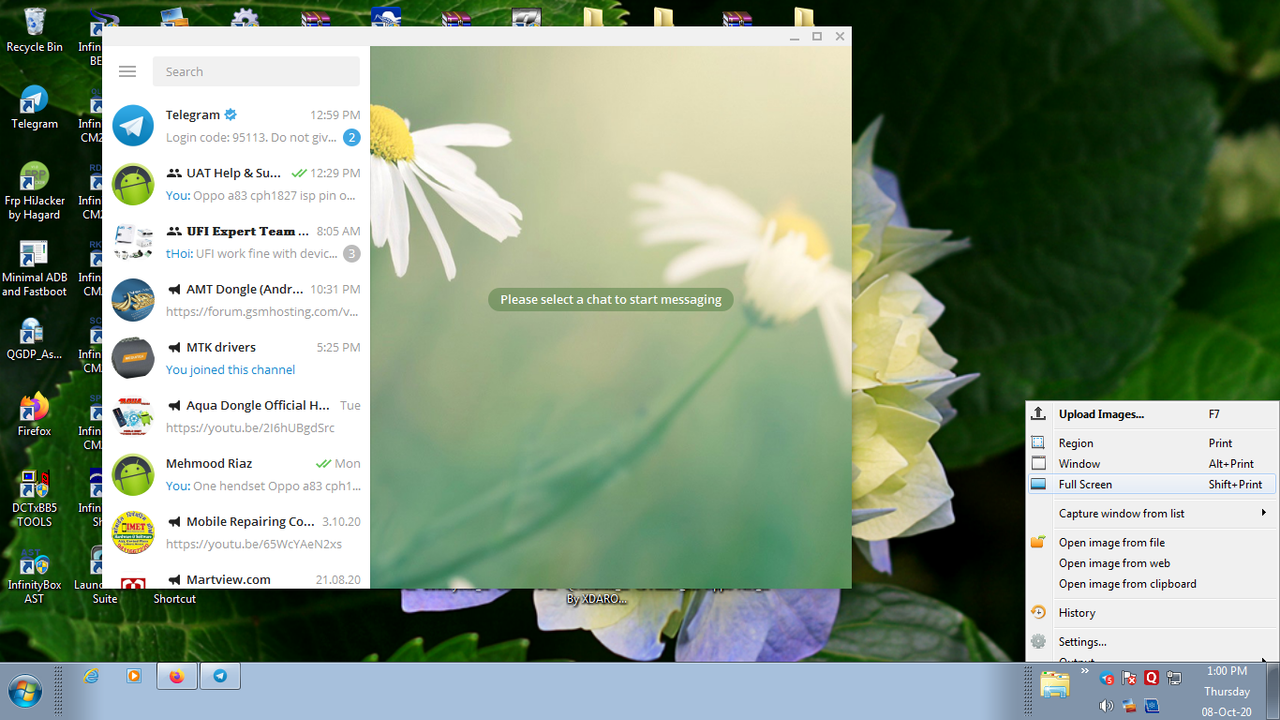The width and height of the screenshot is (1280, 720).
Task: Launch Firefox from the taskbar
Action: click(176, 675)
